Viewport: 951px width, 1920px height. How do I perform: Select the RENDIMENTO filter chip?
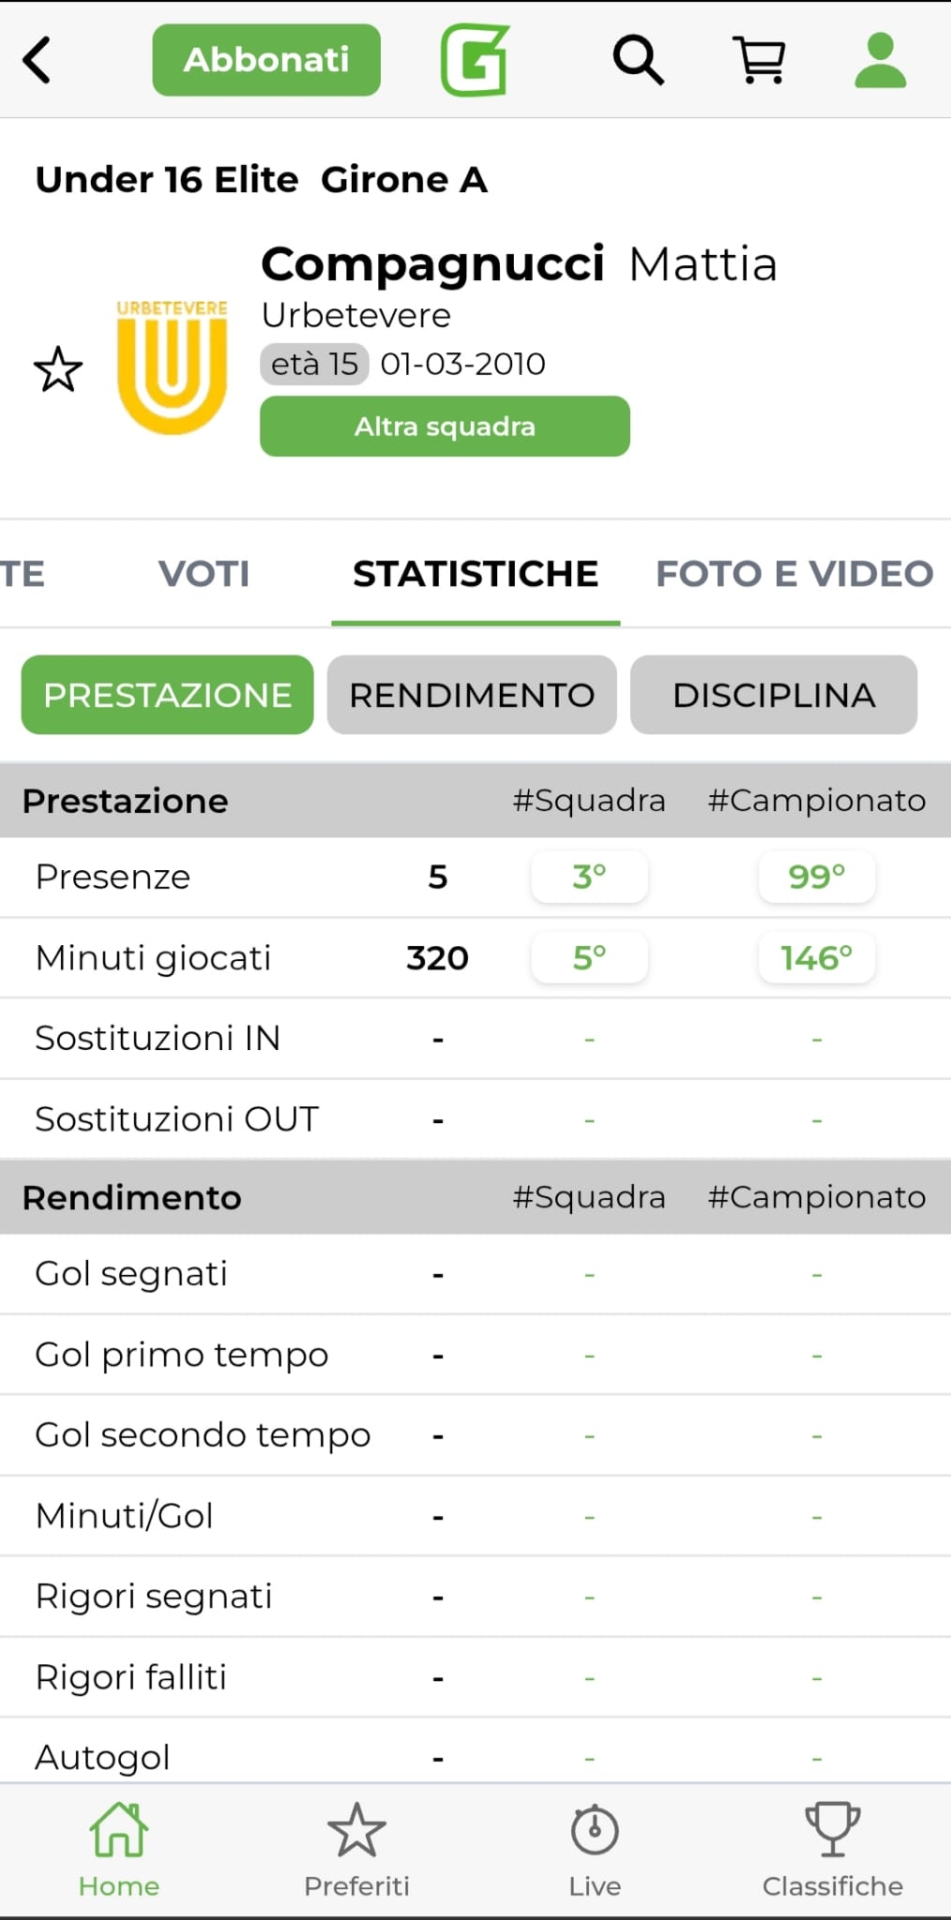(x=472, y=695)
